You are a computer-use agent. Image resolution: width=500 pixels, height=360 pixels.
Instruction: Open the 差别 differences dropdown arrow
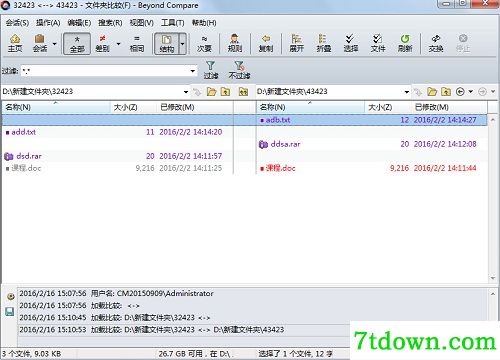[x=118, y=44]
